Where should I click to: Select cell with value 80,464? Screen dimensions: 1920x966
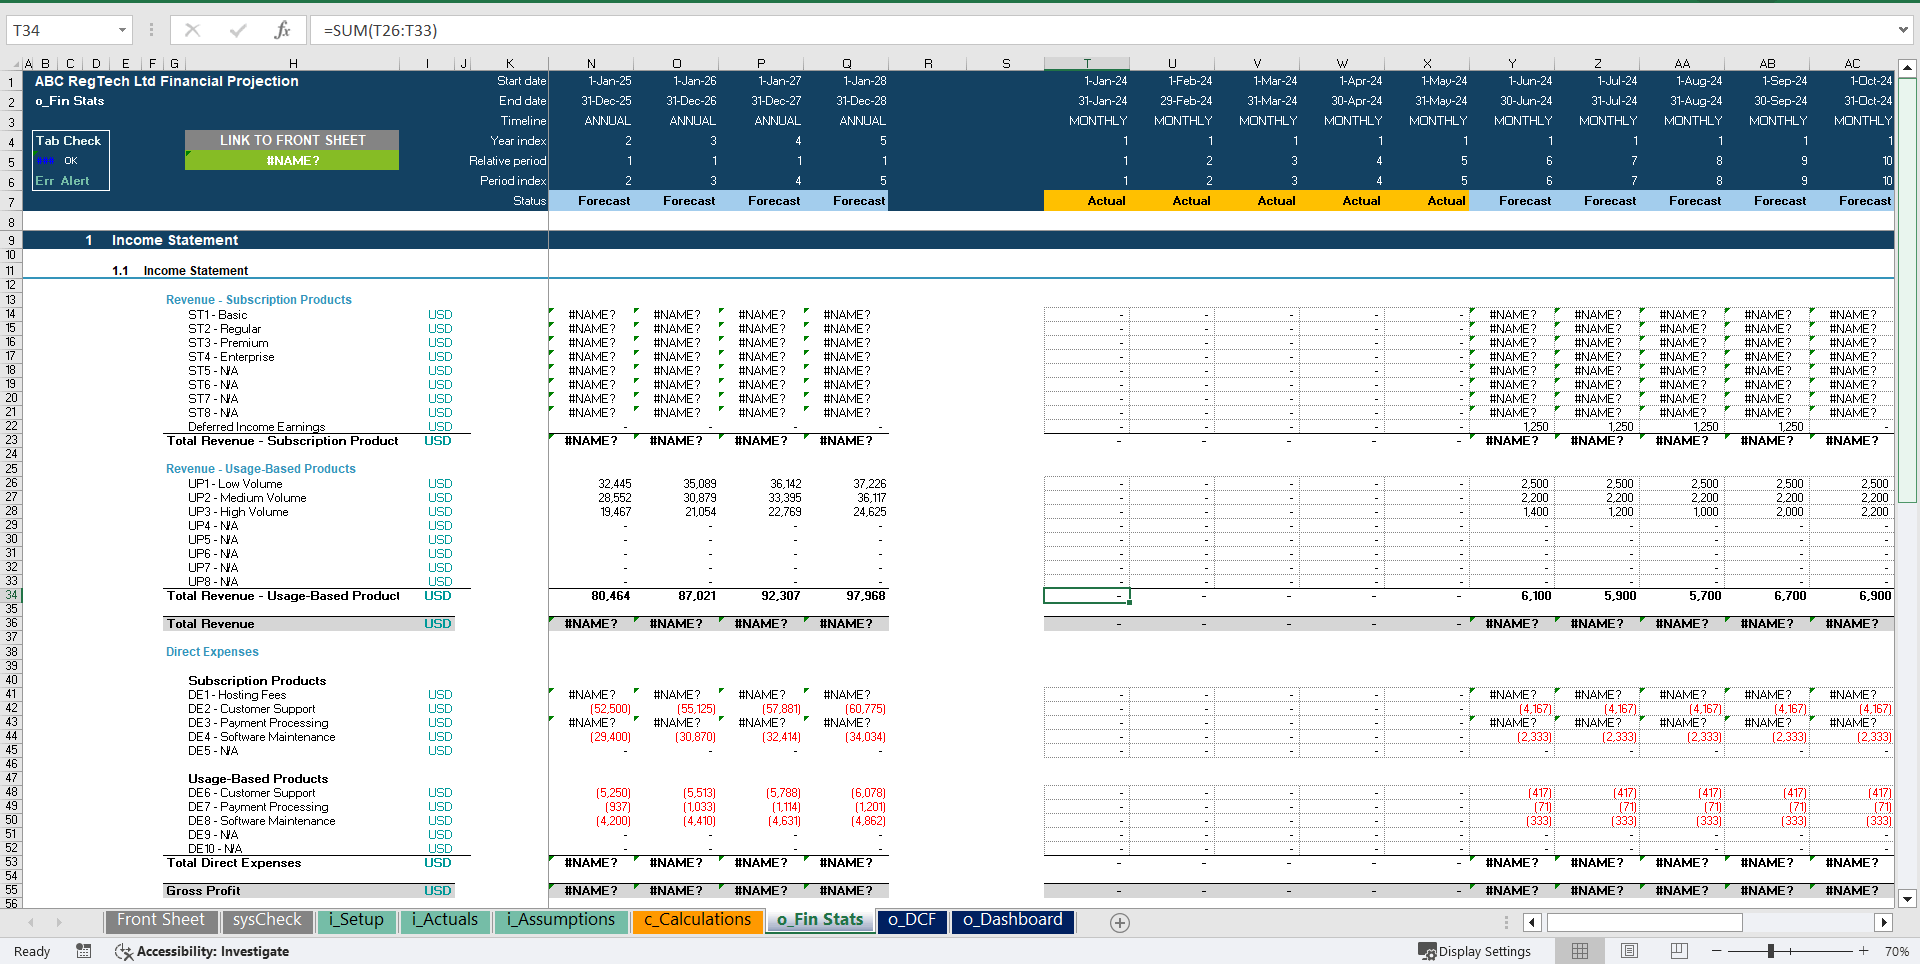point(610,596)
